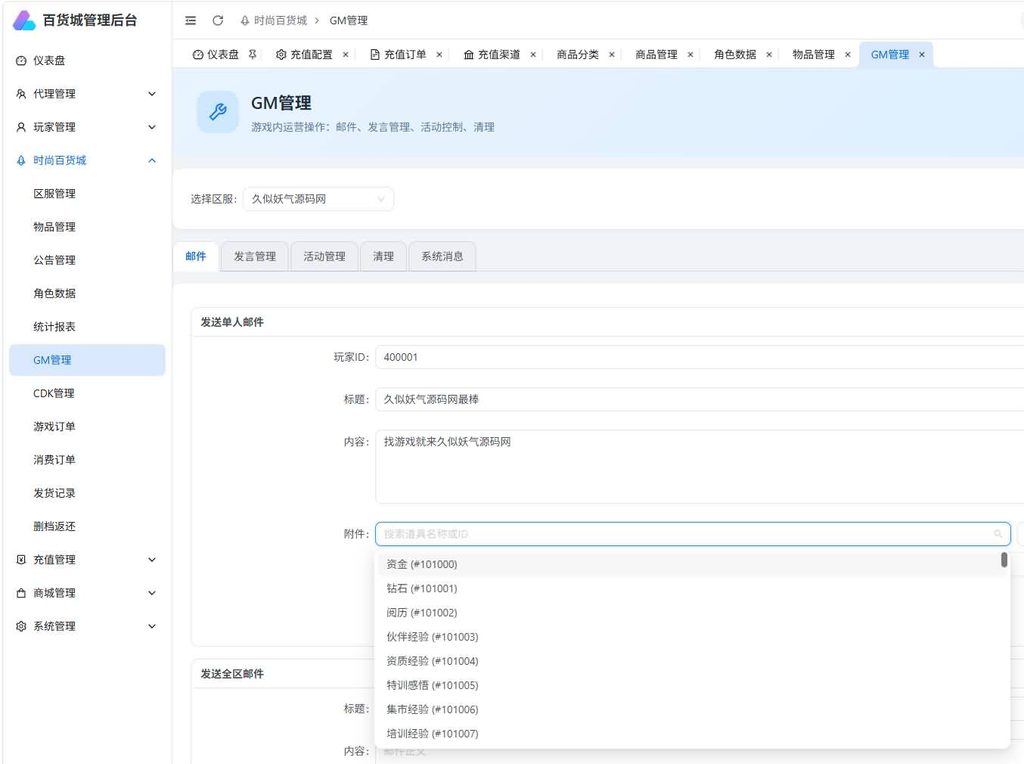Click the 附件 search input

pyautogui.click(x=693, y=534)
